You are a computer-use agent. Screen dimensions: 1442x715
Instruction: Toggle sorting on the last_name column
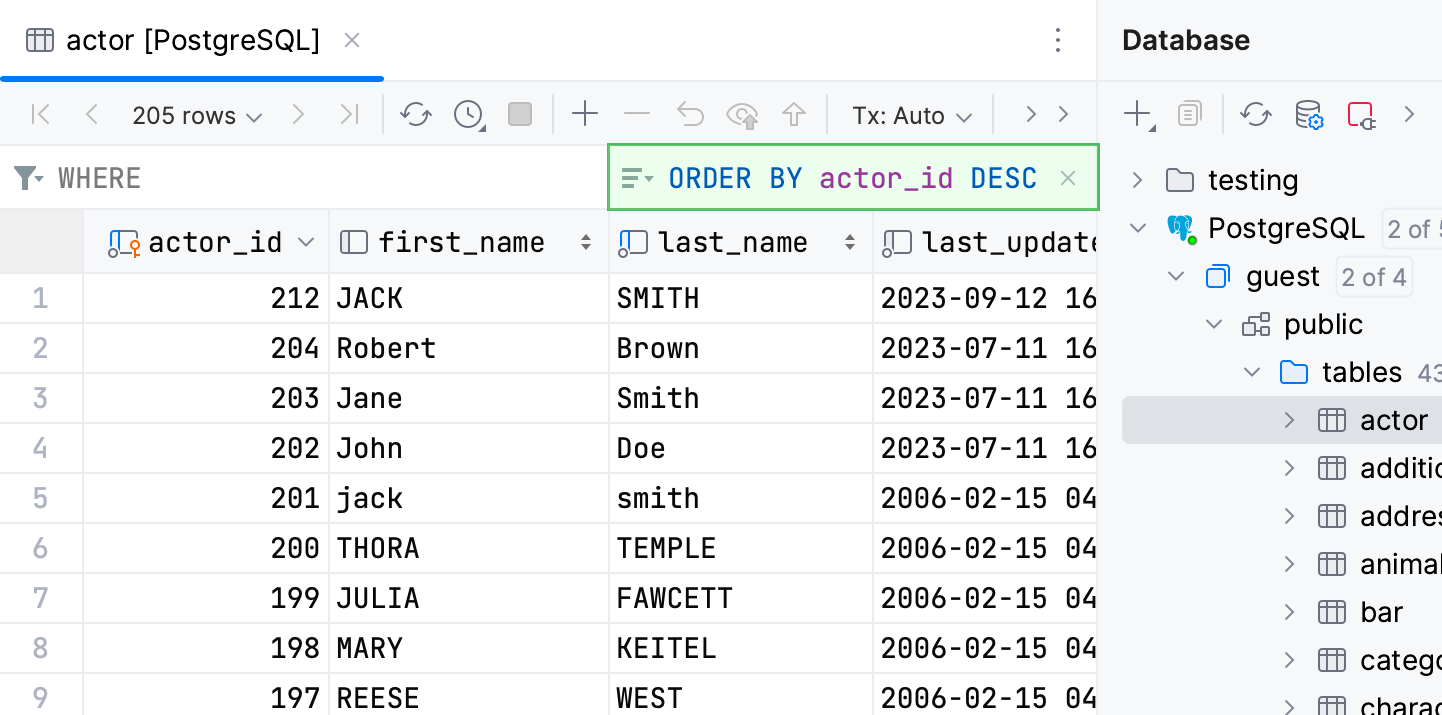click(x=849, y=241)
